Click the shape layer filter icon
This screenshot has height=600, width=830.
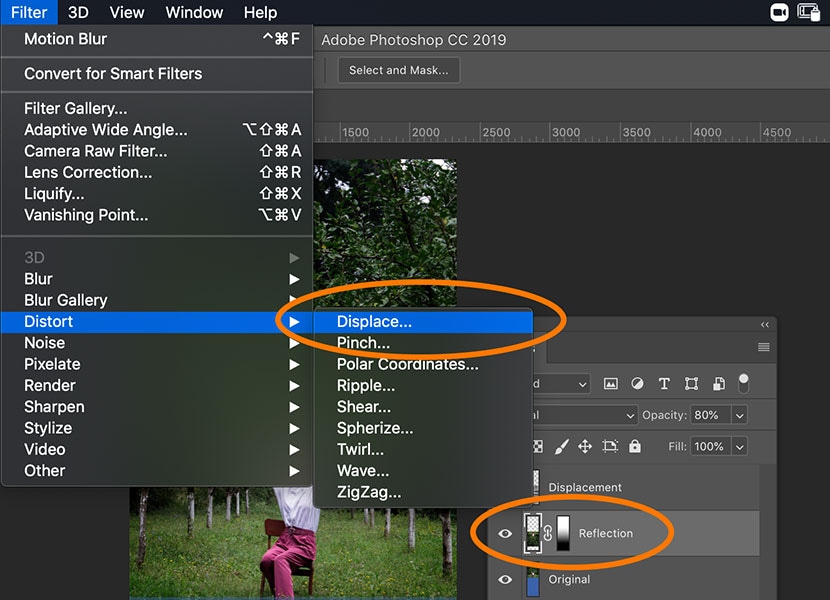pyautogui.click(x=691, y=384)
